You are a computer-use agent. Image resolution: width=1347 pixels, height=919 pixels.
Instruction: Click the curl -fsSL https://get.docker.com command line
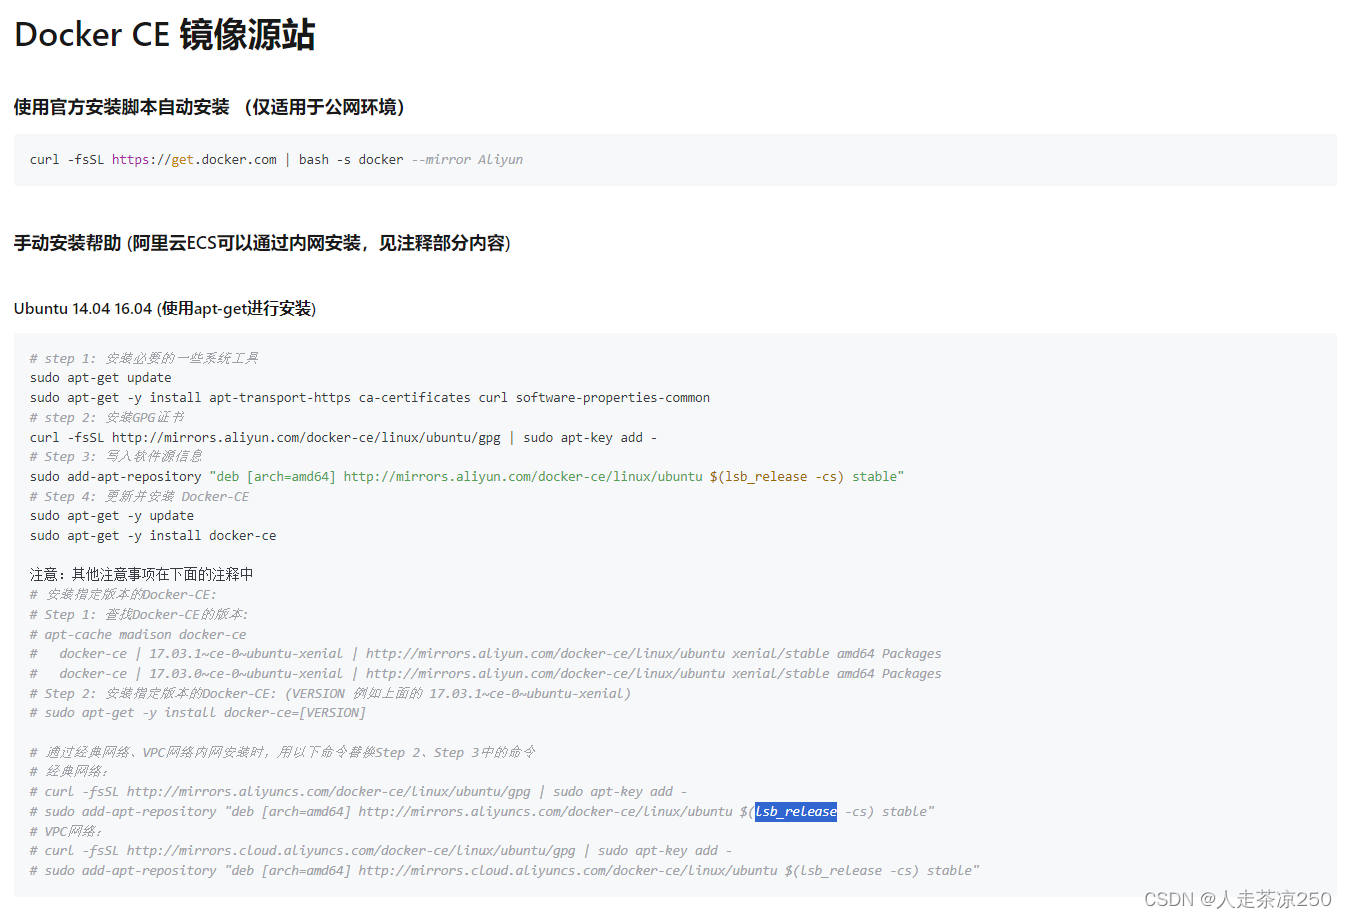270,159
